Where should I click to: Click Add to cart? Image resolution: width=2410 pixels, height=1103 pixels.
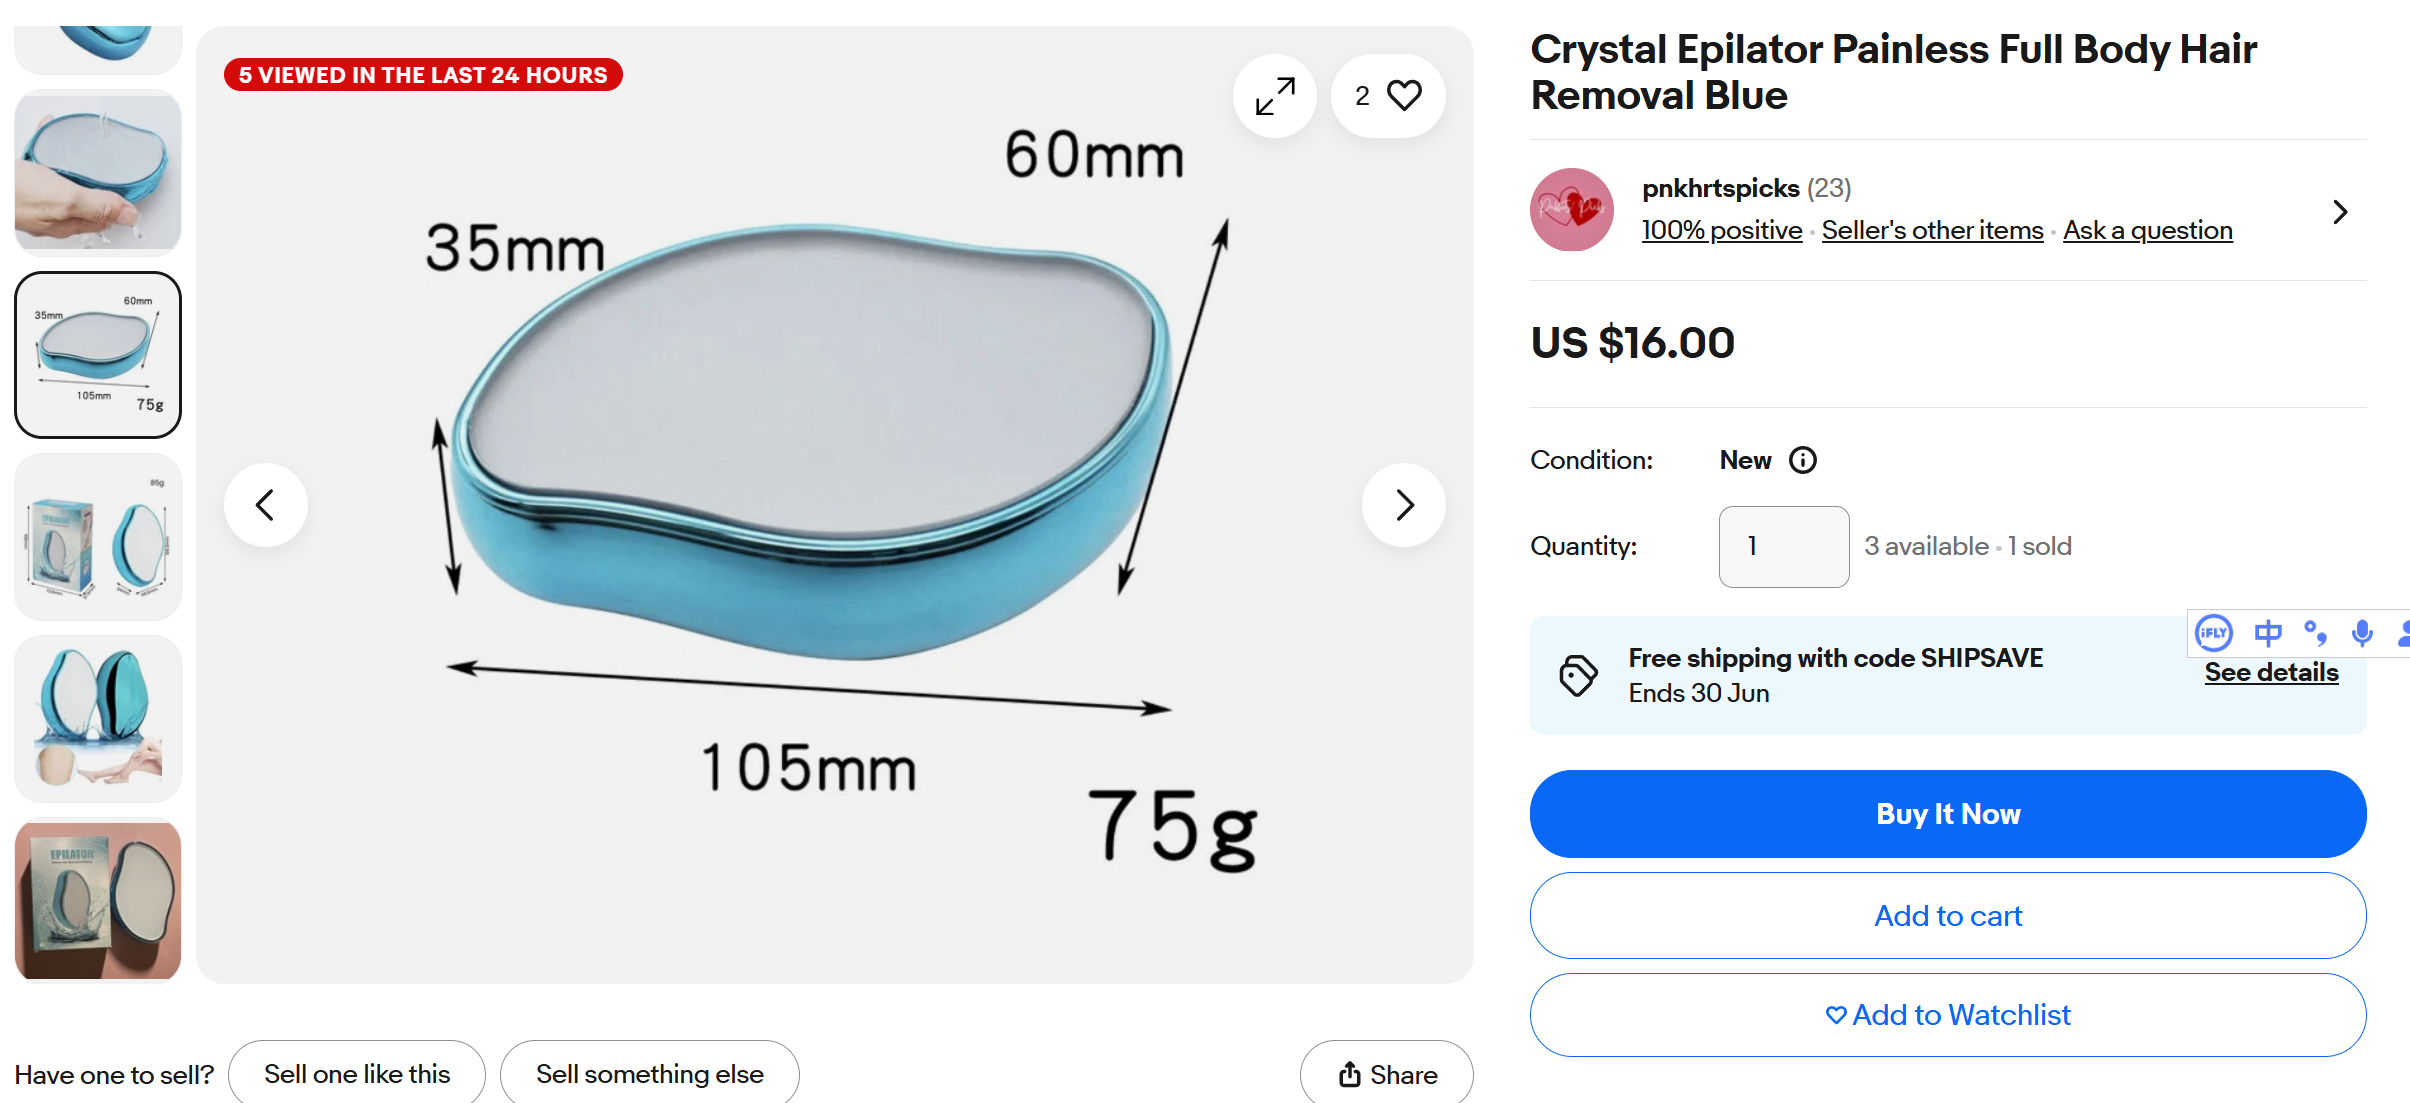[x=1947, y=916]
